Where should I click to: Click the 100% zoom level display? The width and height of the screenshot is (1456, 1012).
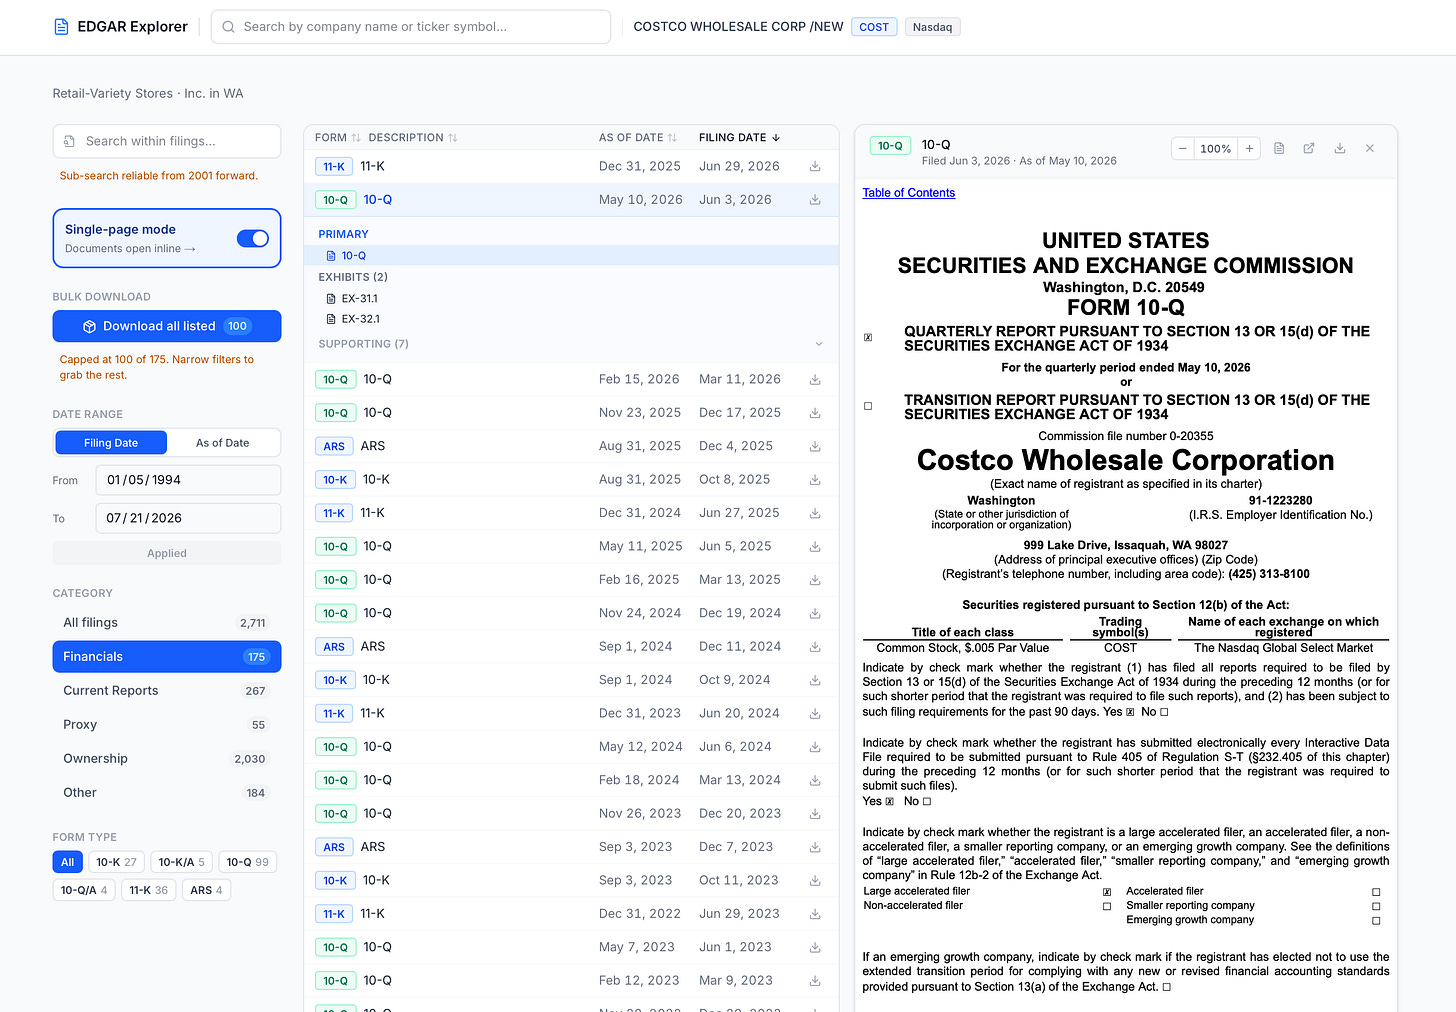[1216, 148]
